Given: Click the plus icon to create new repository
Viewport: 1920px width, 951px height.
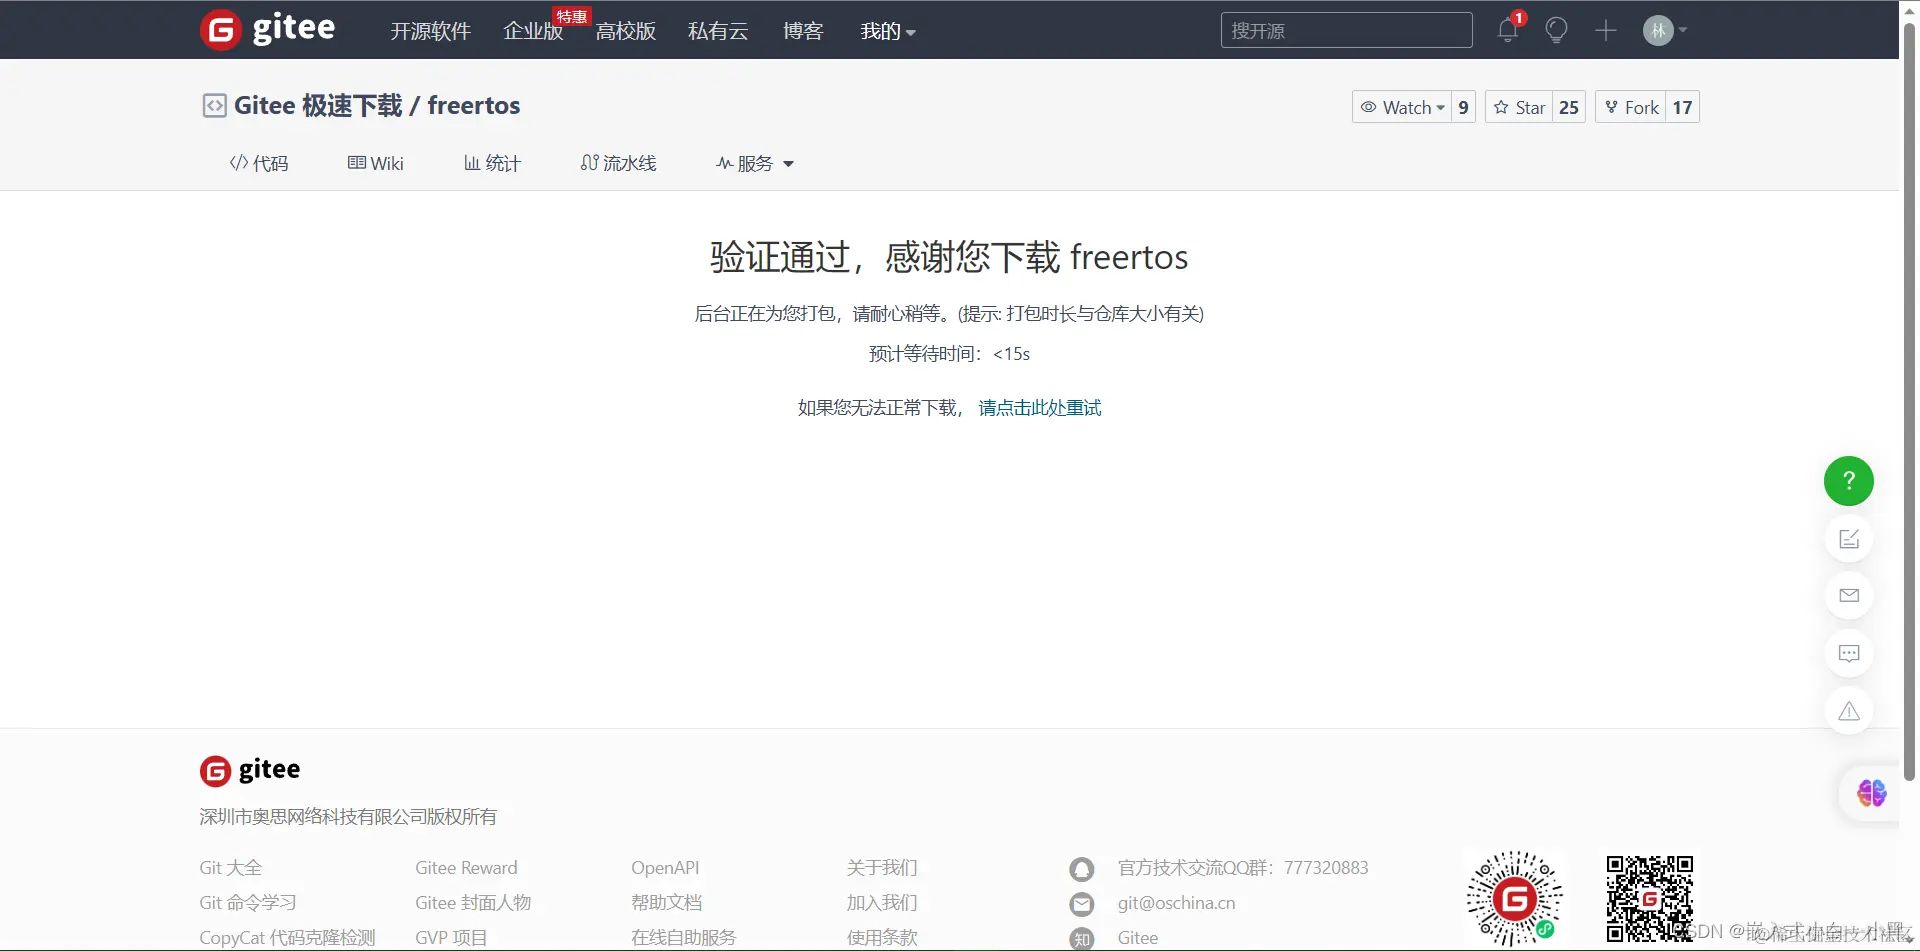Looking at the screenshot, I should pos(1605,30).
